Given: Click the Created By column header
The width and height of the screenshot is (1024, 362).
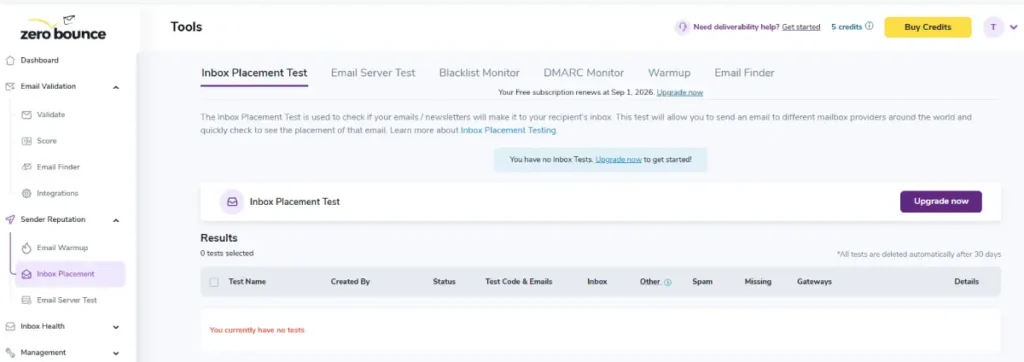Looking at the screenshot, I should pos(350,282).
